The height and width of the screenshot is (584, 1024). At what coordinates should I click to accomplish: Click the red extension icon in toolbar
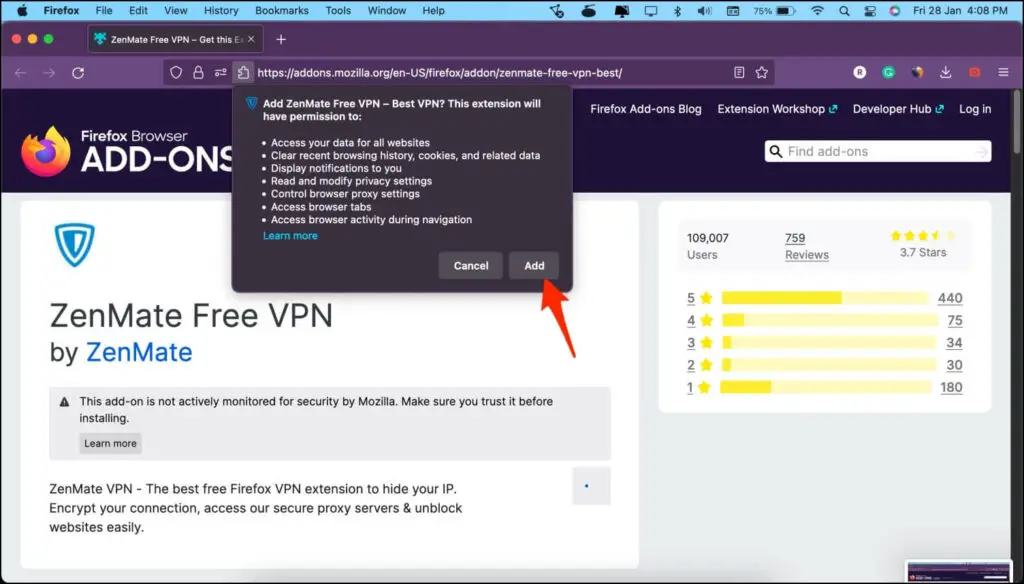point(974,73)
